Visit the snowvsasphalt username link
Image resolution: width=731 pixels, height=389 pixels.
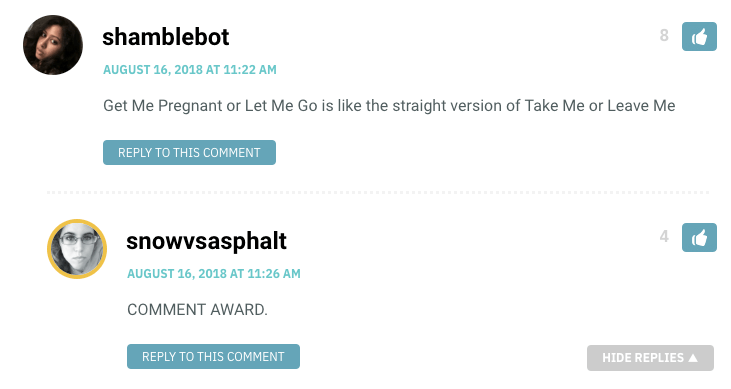[x=206, y=241]
